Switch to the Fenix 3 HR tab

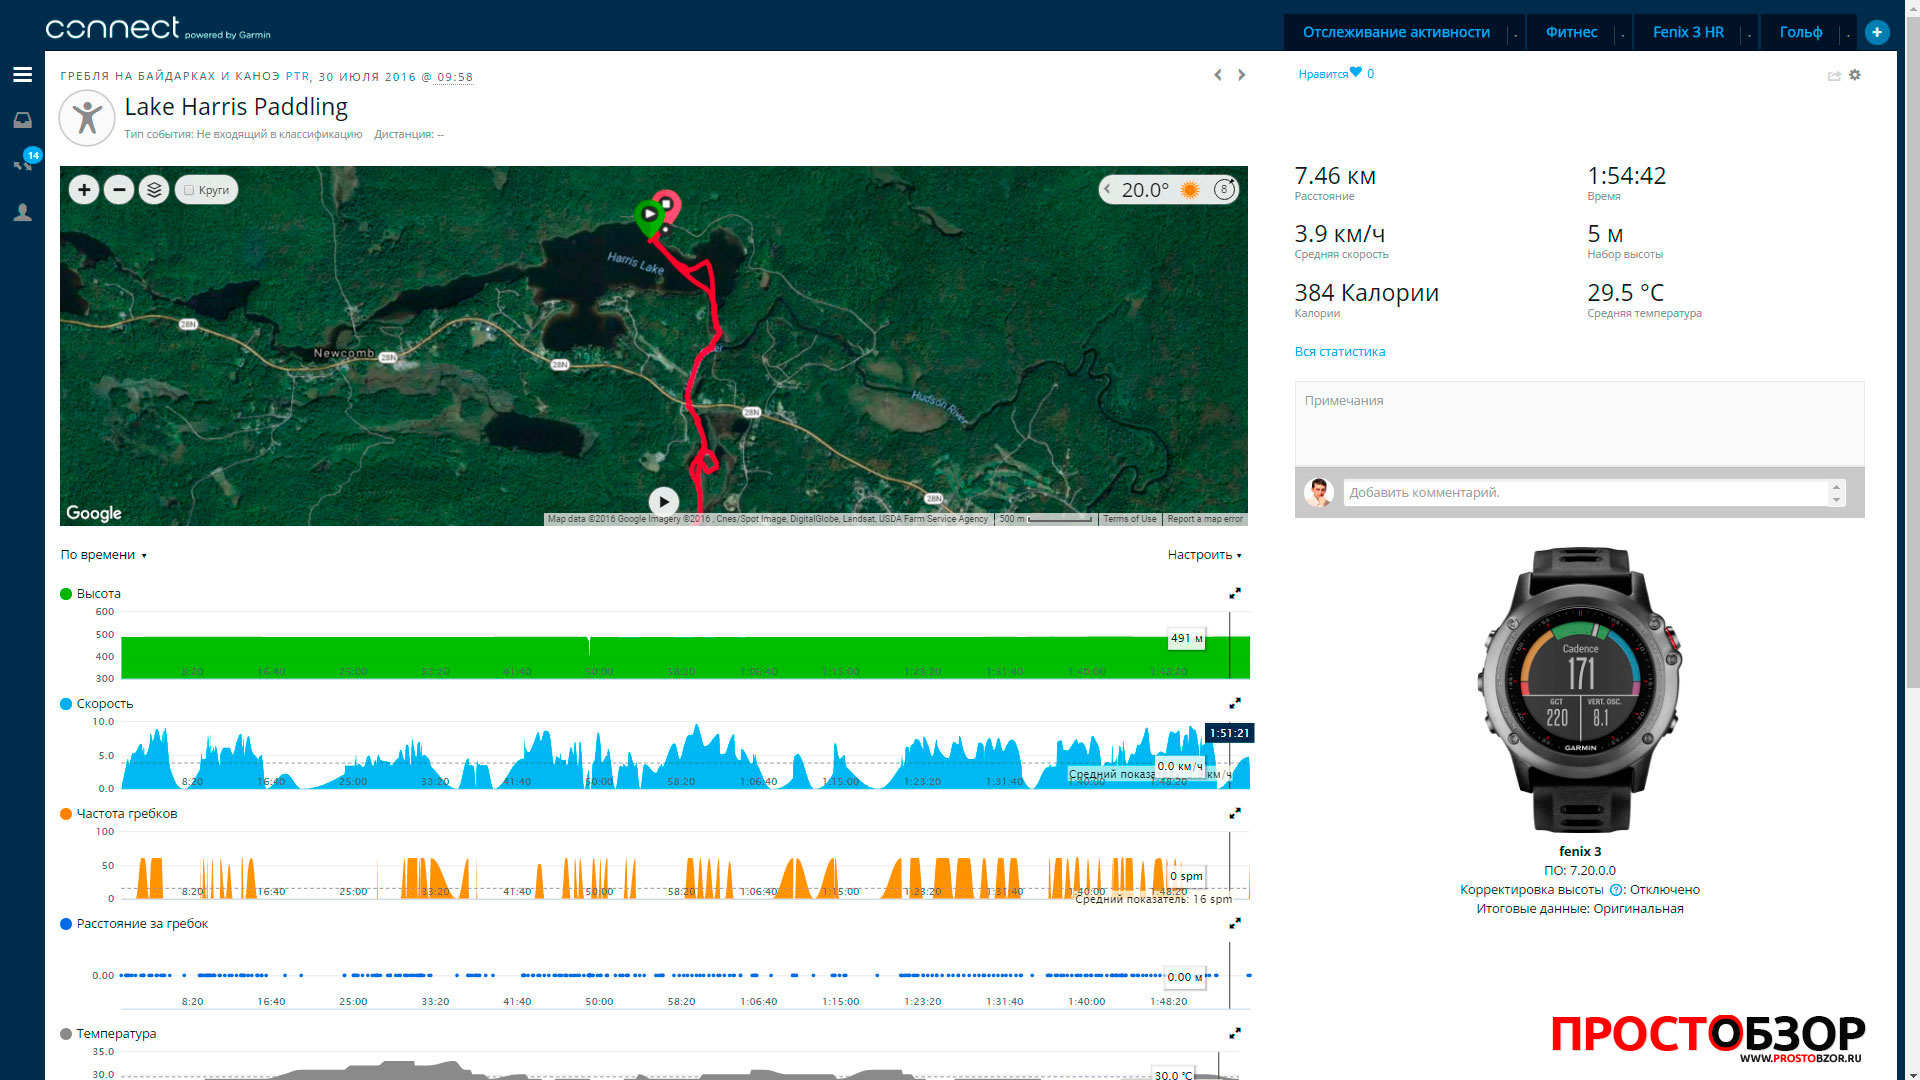(1688, 32)
